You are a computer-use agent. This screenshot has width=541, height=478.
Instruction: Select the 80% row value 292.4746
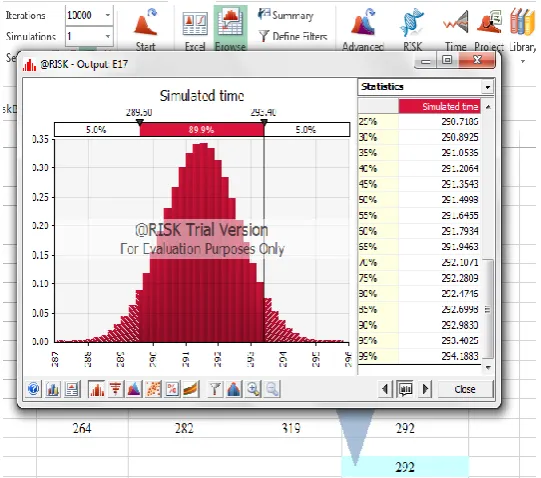point(460,294)
